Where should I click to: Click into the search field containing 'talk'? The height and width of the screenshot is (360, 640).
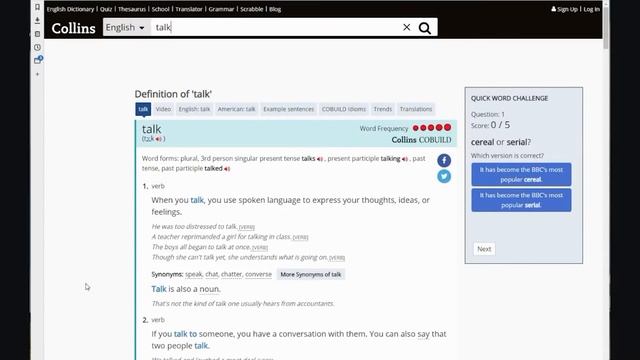coord(276,27)
